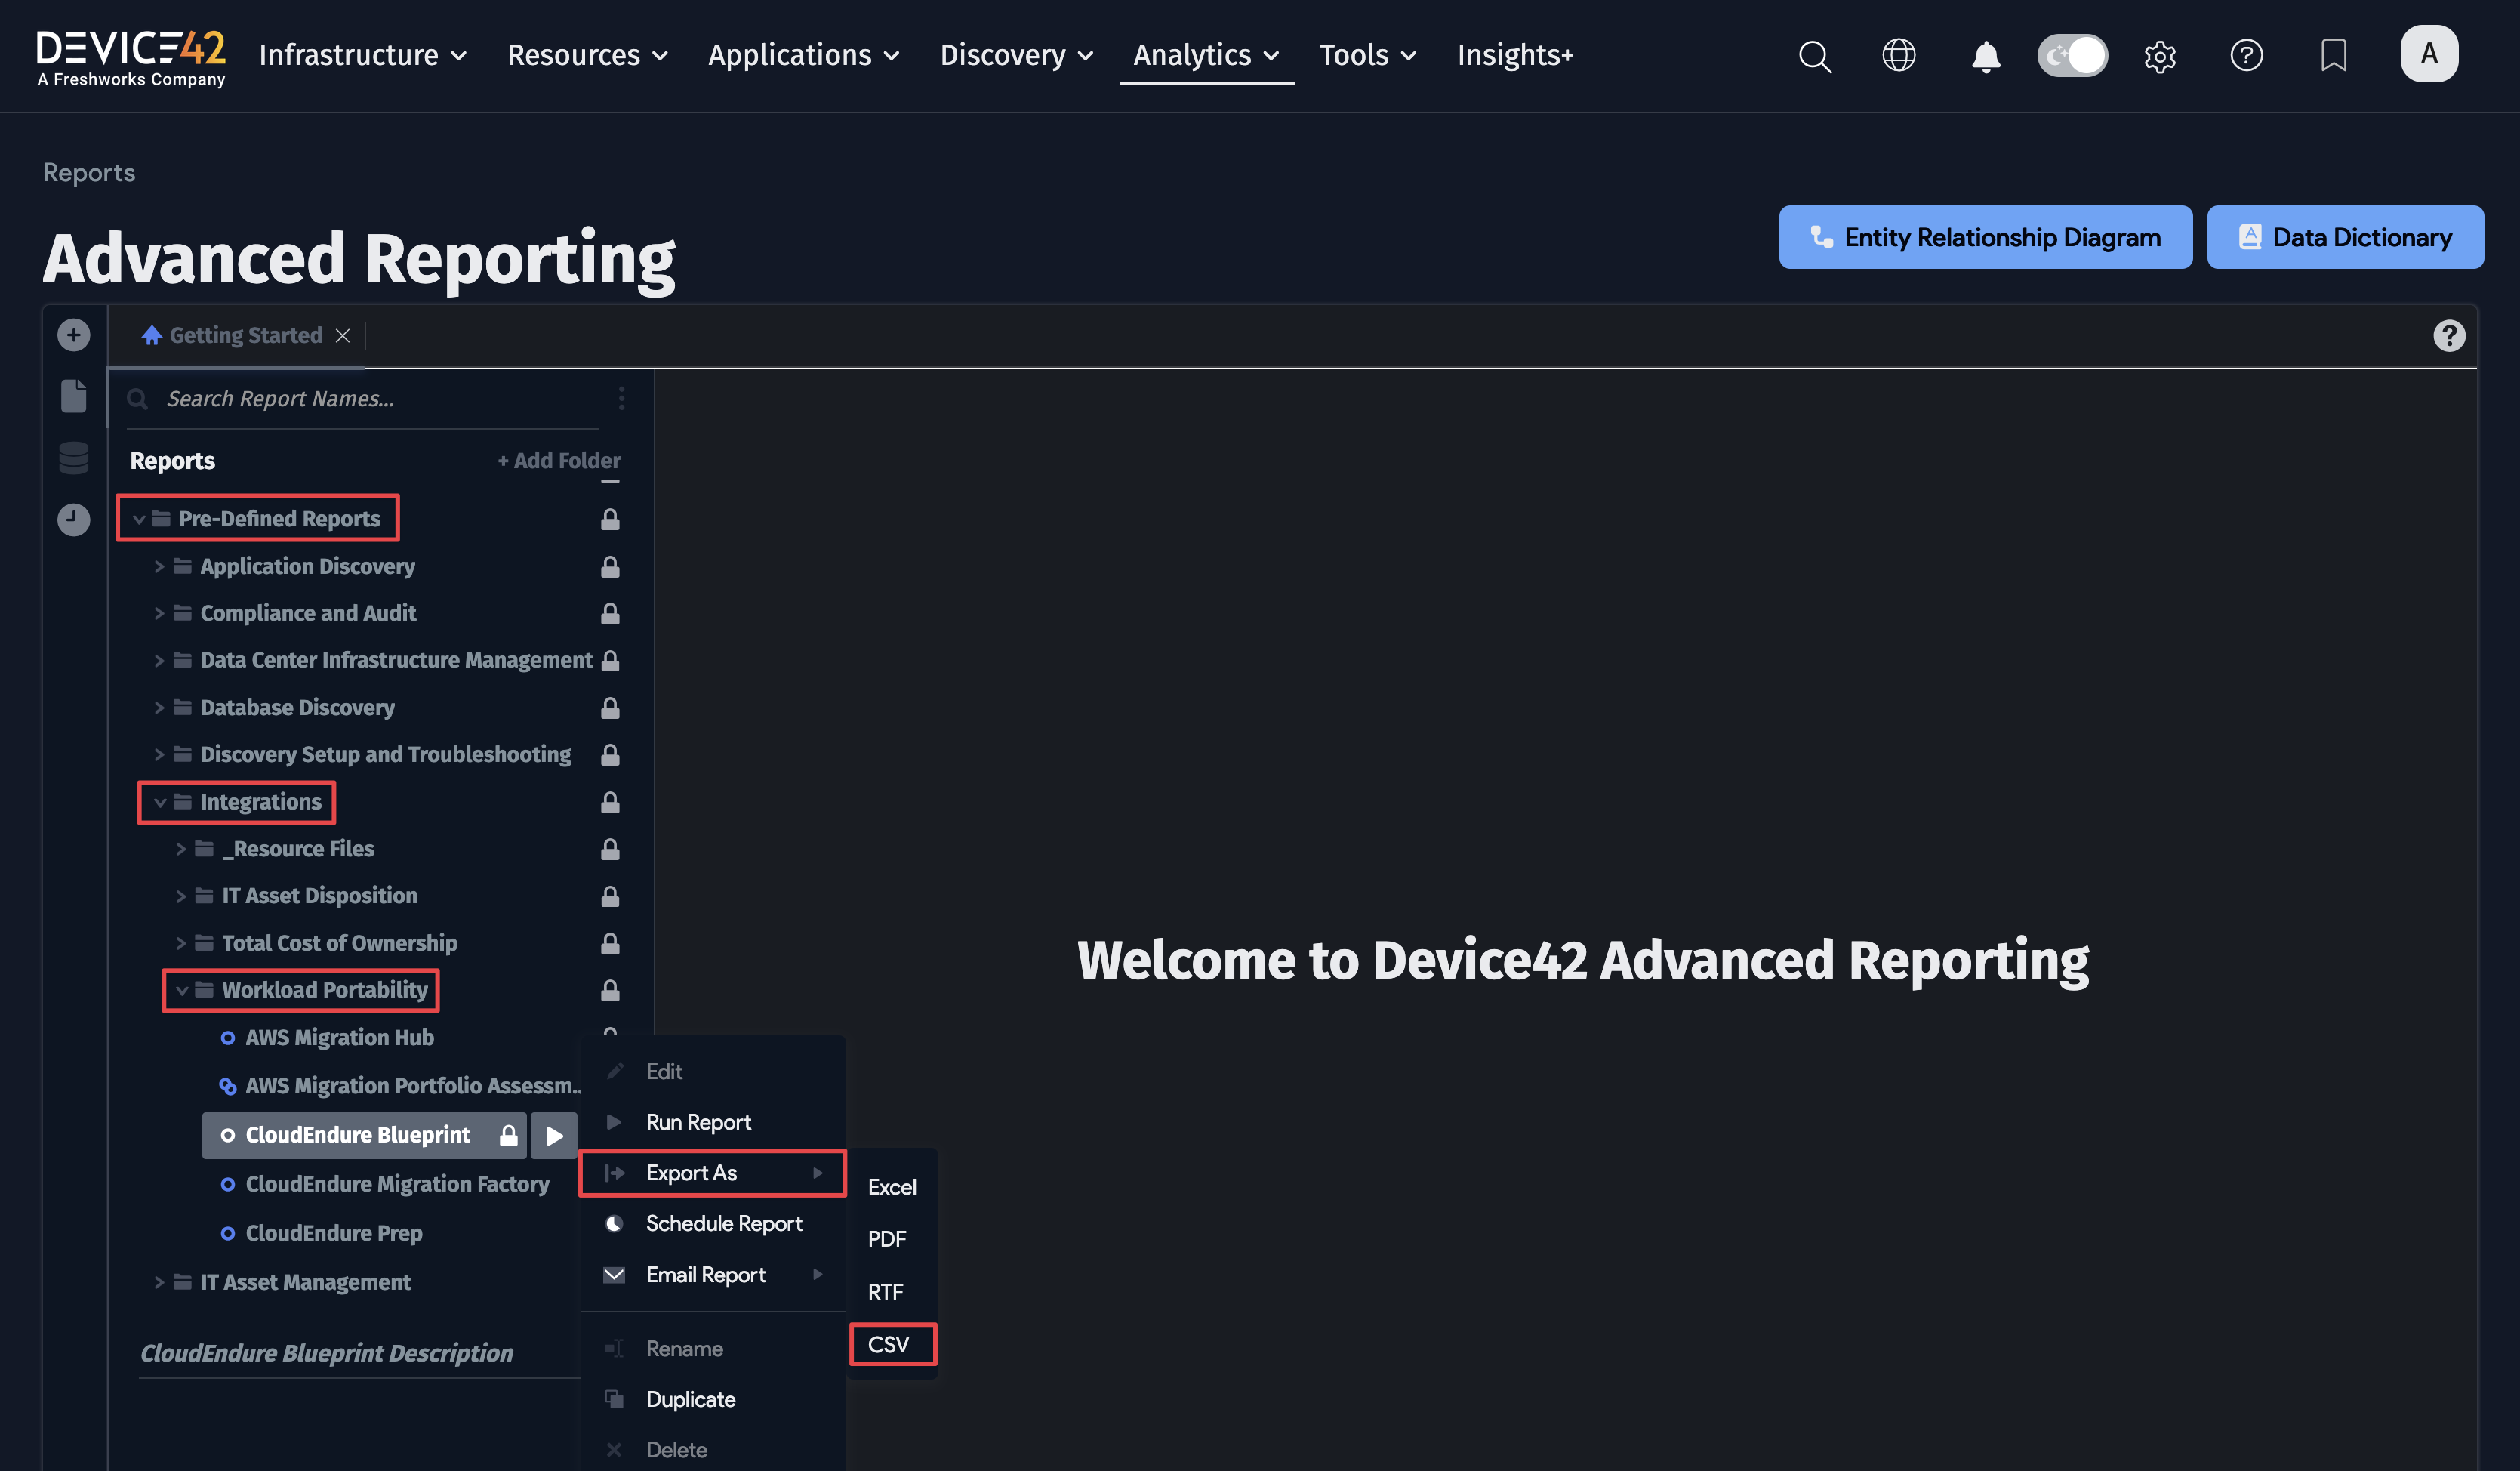Open the user avatar A menu
This screenshot has width=2520, height=1471.
coord(2429,54)
